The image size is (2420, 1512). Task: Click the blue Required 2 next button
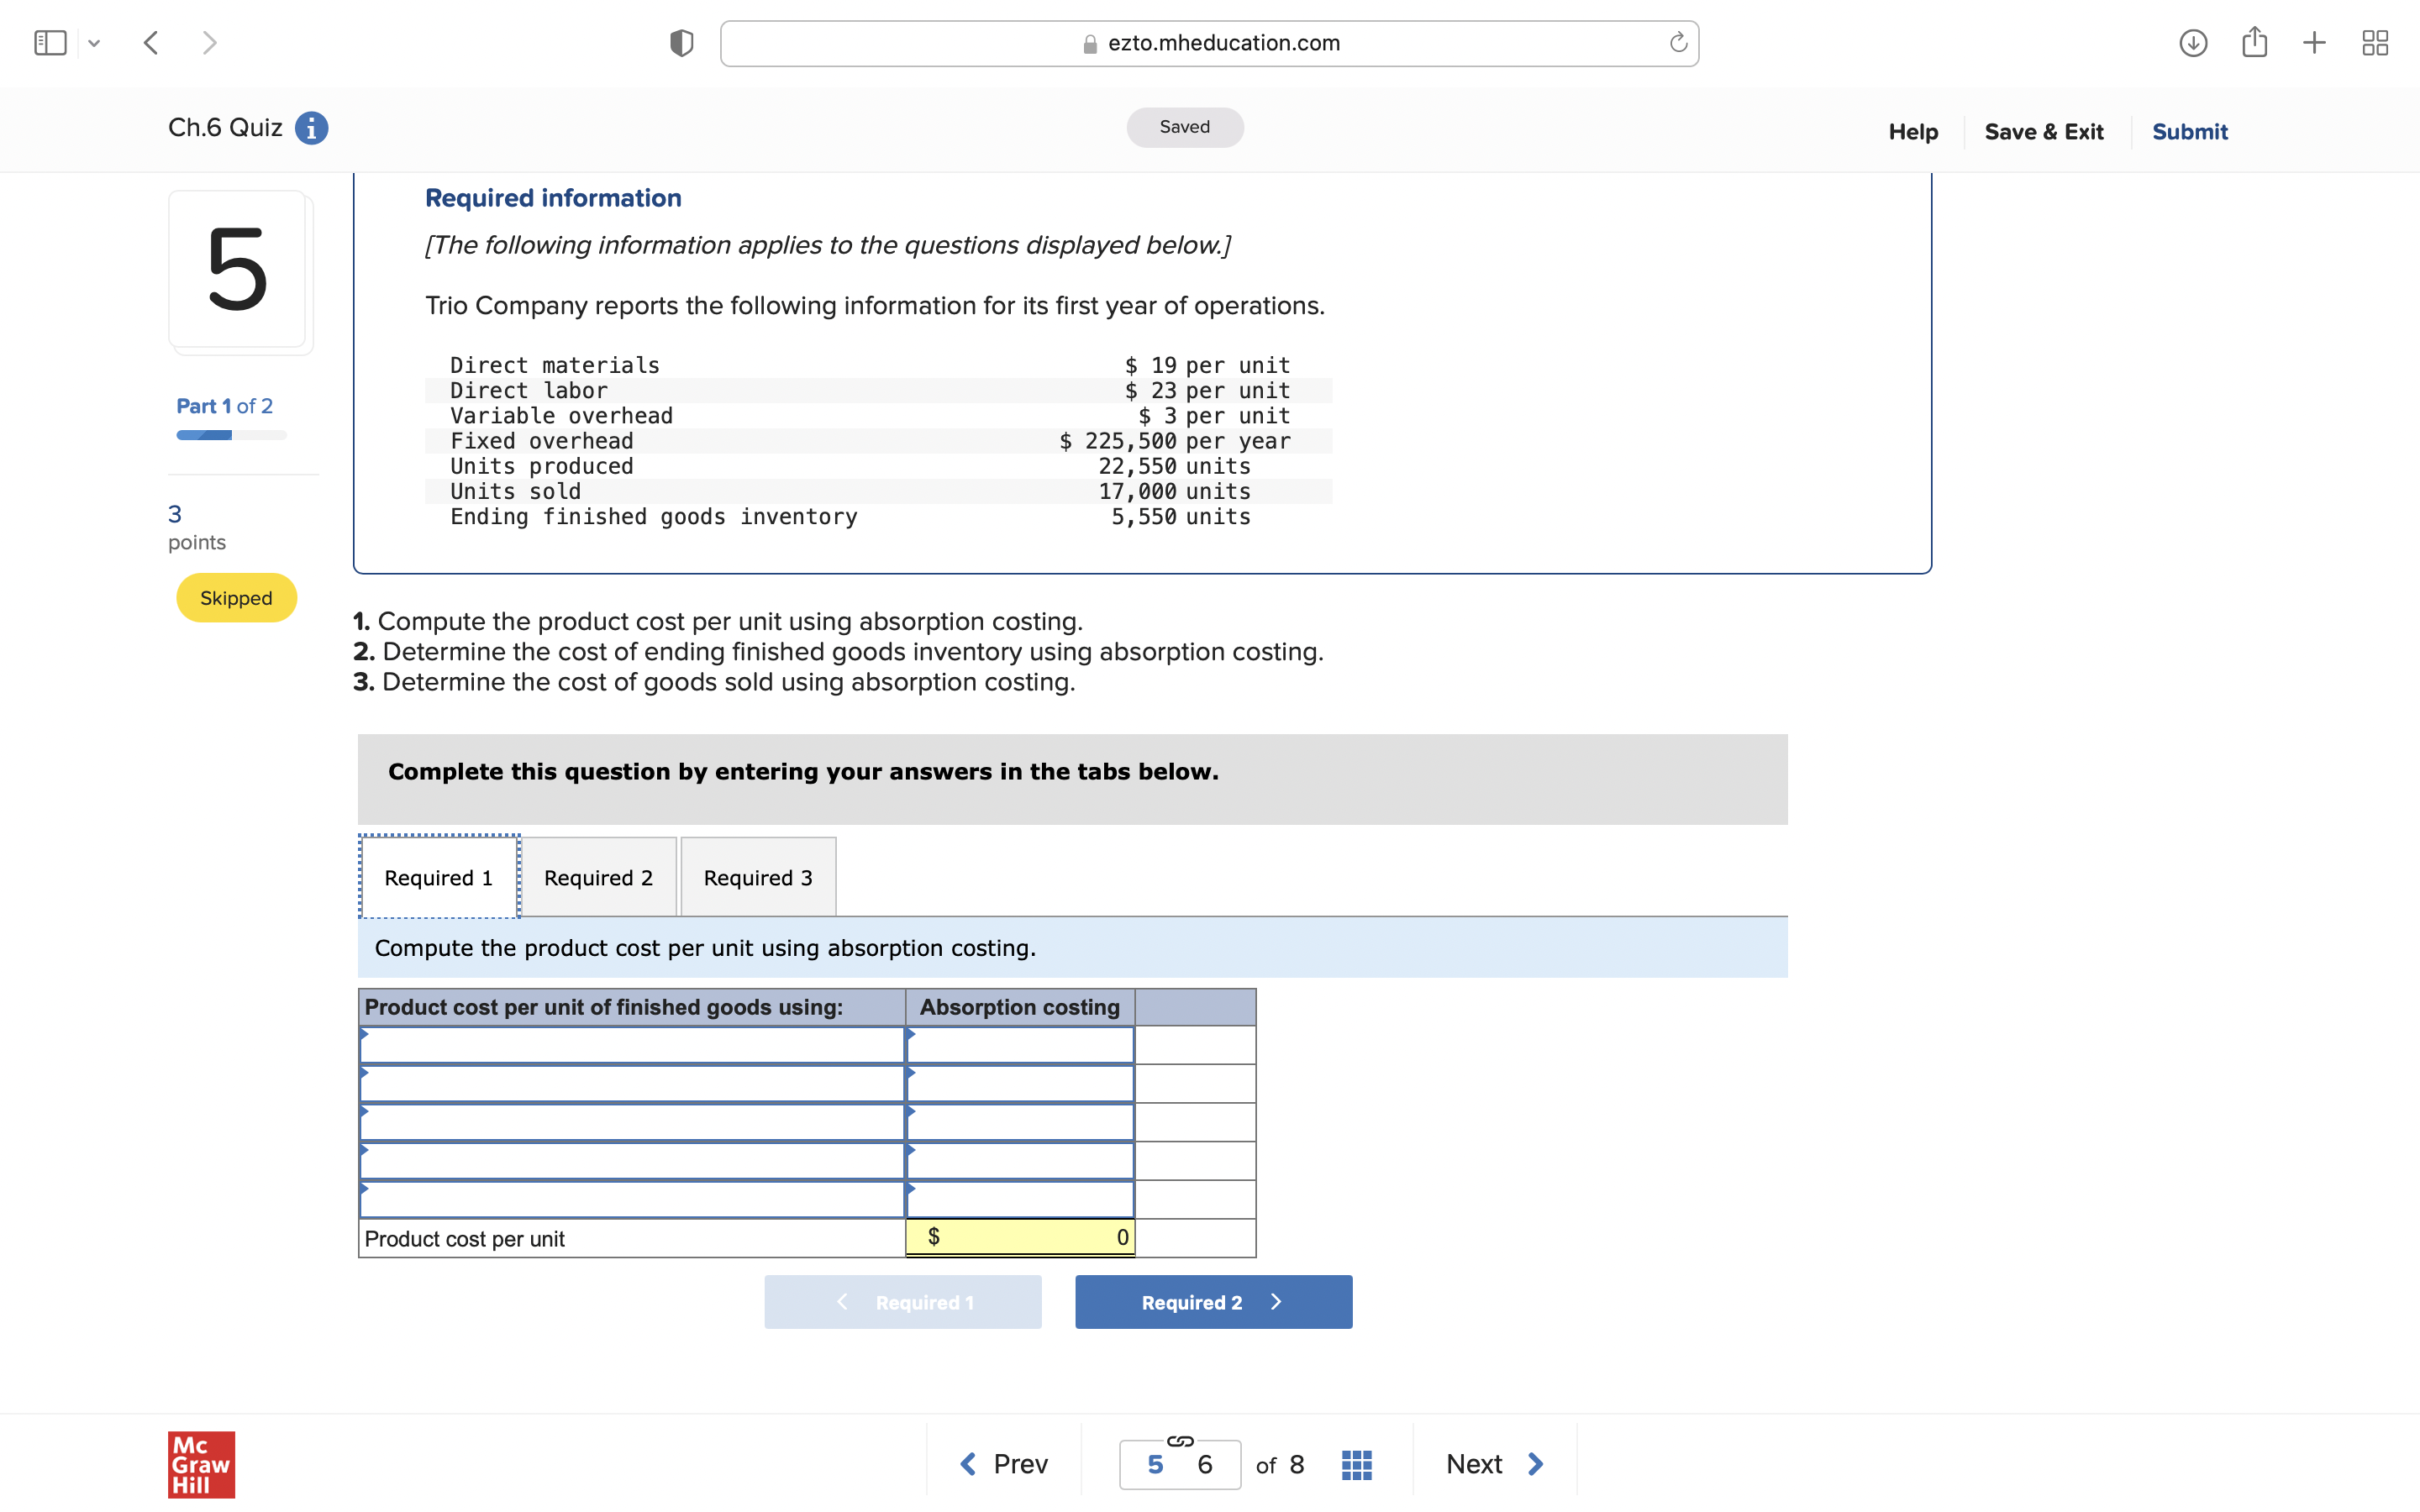pos(1213,1302)
